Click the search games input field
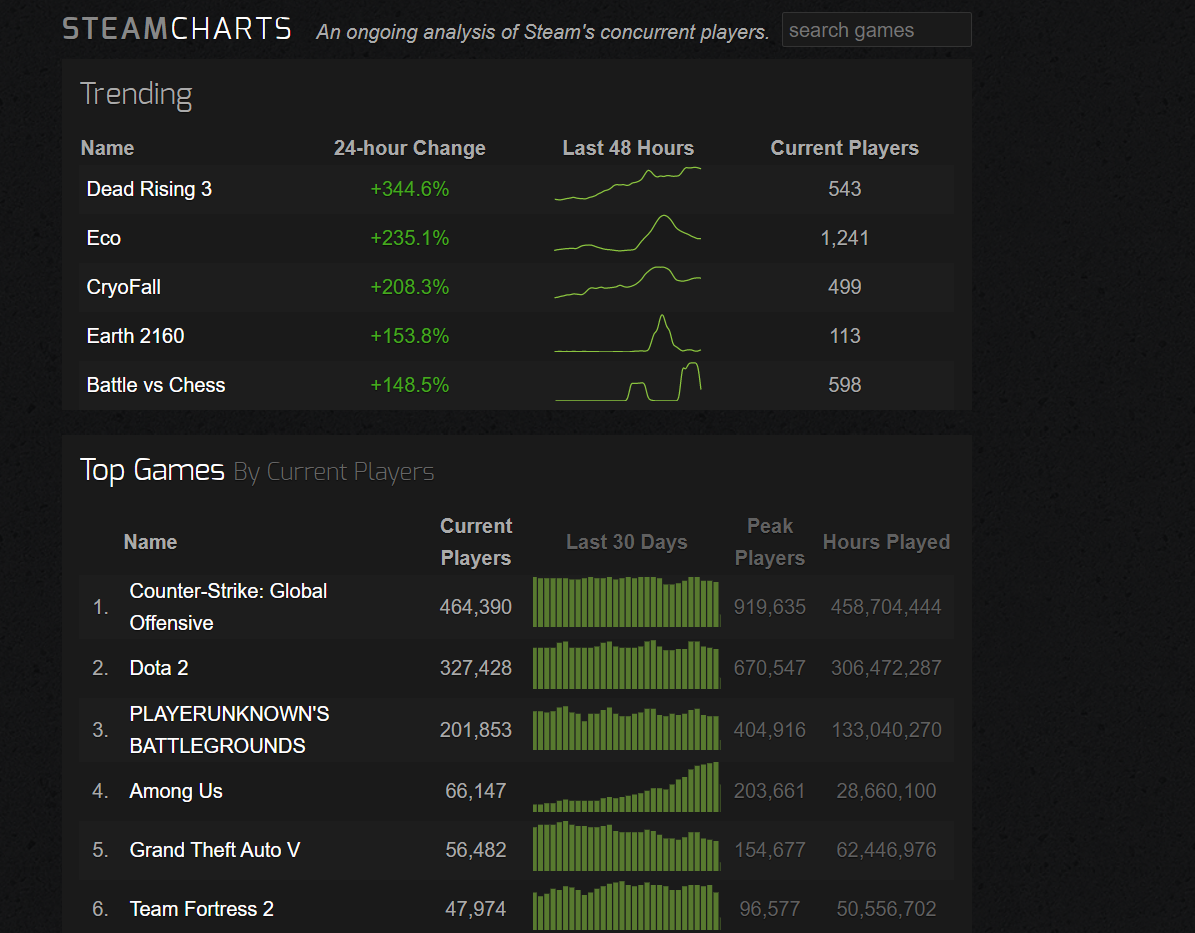The image size is (1195, 933). click(x=876, y=29)
